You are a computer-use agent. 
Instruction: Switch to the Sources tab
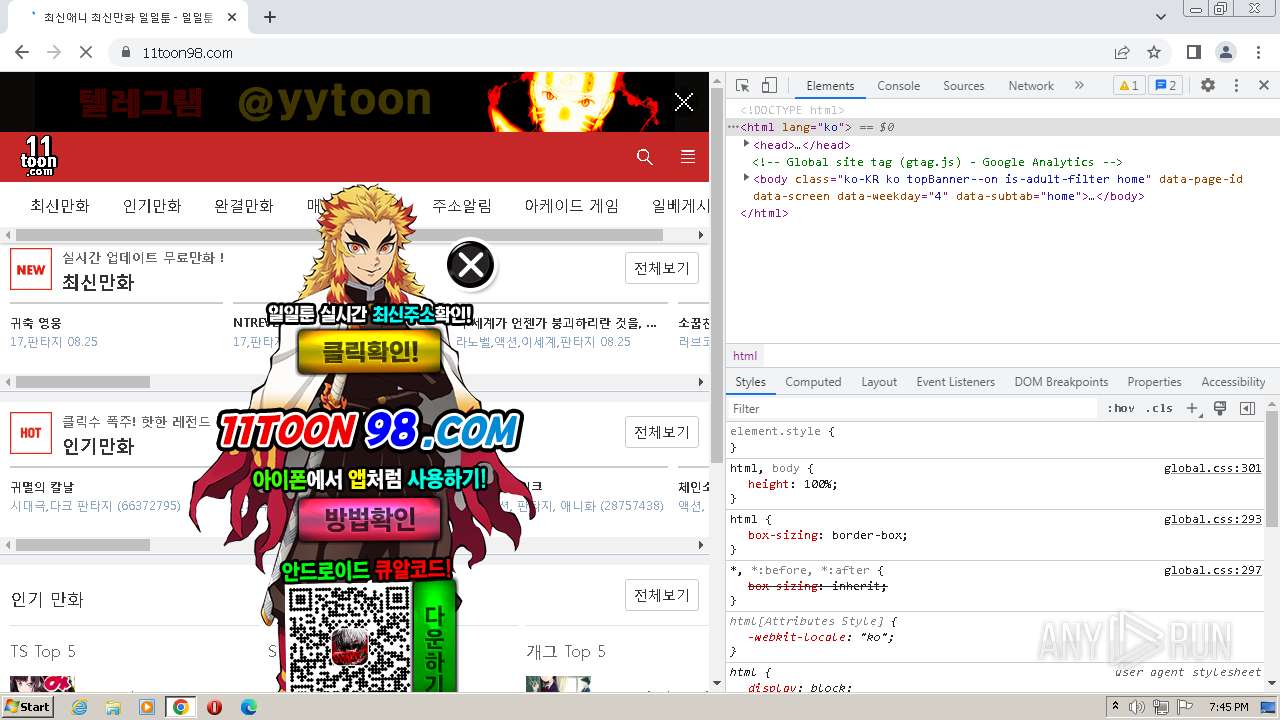point(963,86)
